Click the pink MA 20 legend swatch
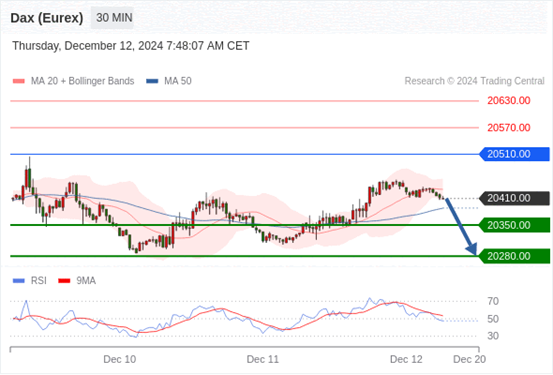This screenshot has width=553, height=375. [x=19, y=81]
